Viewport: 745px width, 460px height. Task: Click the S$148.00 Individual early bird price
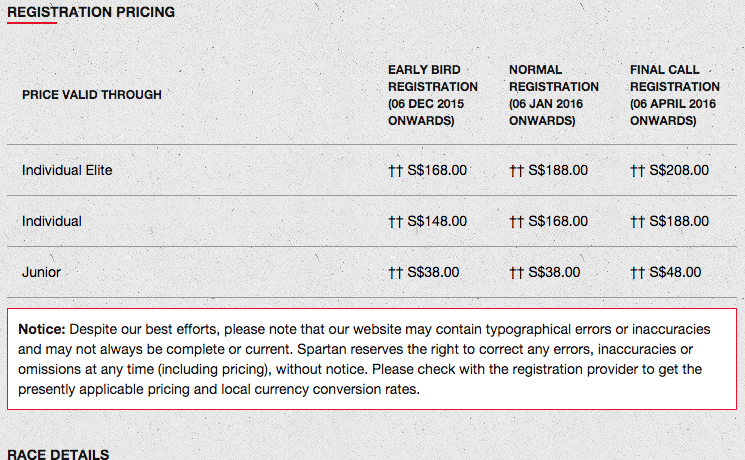437,221
